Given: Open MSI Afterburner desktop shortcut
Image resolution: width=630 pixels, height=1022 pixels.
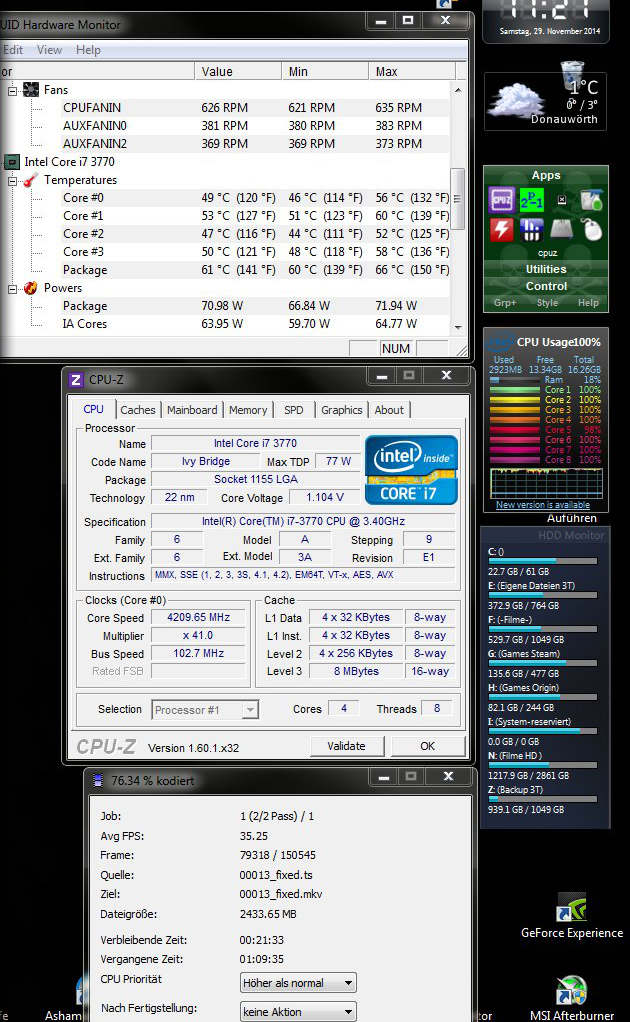Looking at the screenshot, I should [571, 997].
